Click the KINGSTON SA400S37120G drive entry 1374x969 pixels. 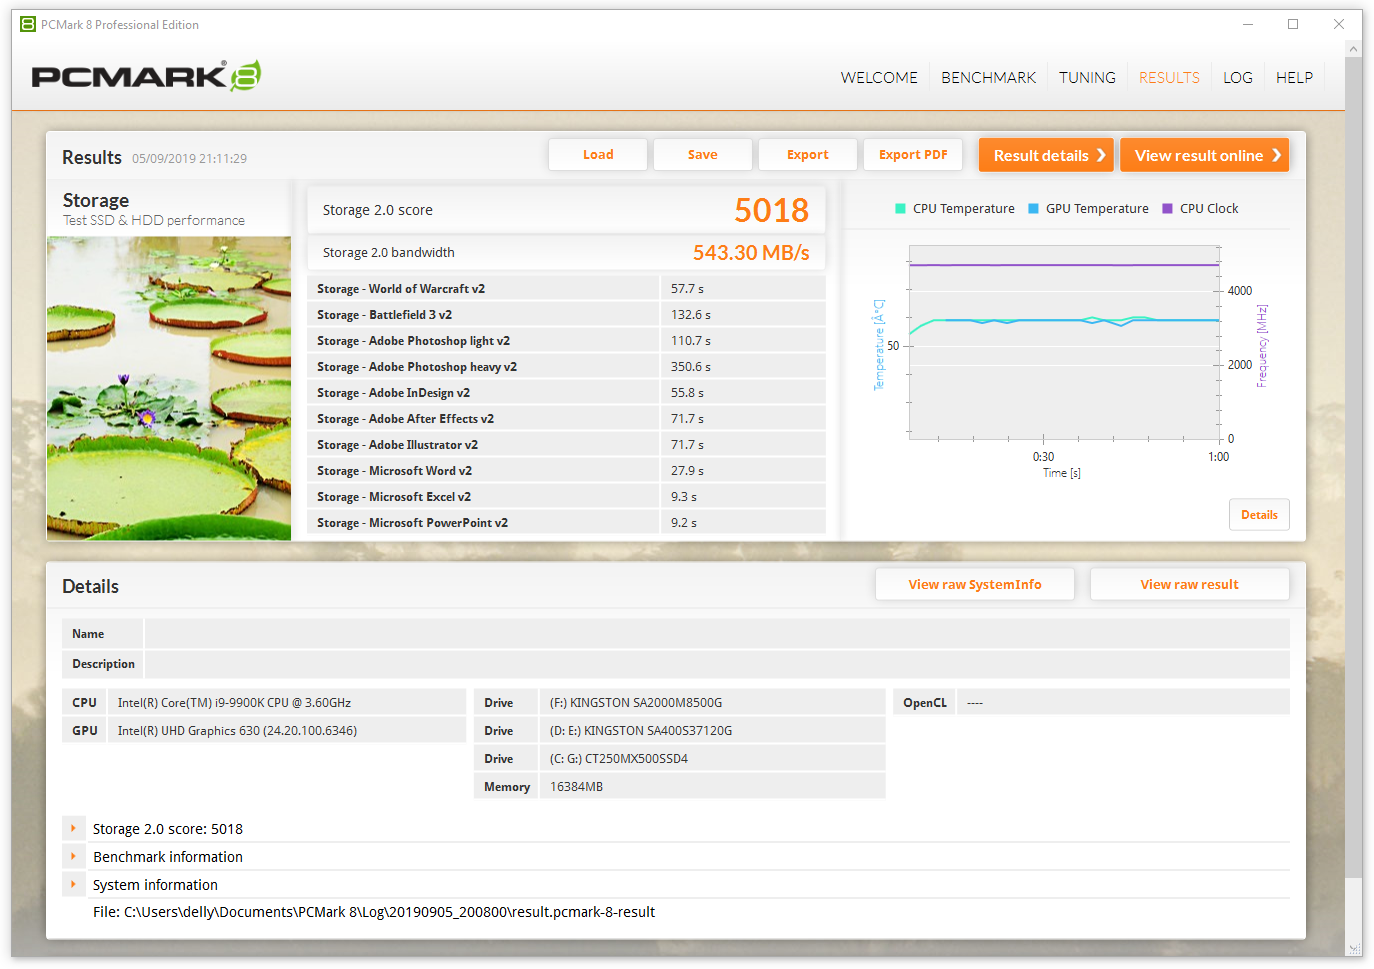[712, 731]
